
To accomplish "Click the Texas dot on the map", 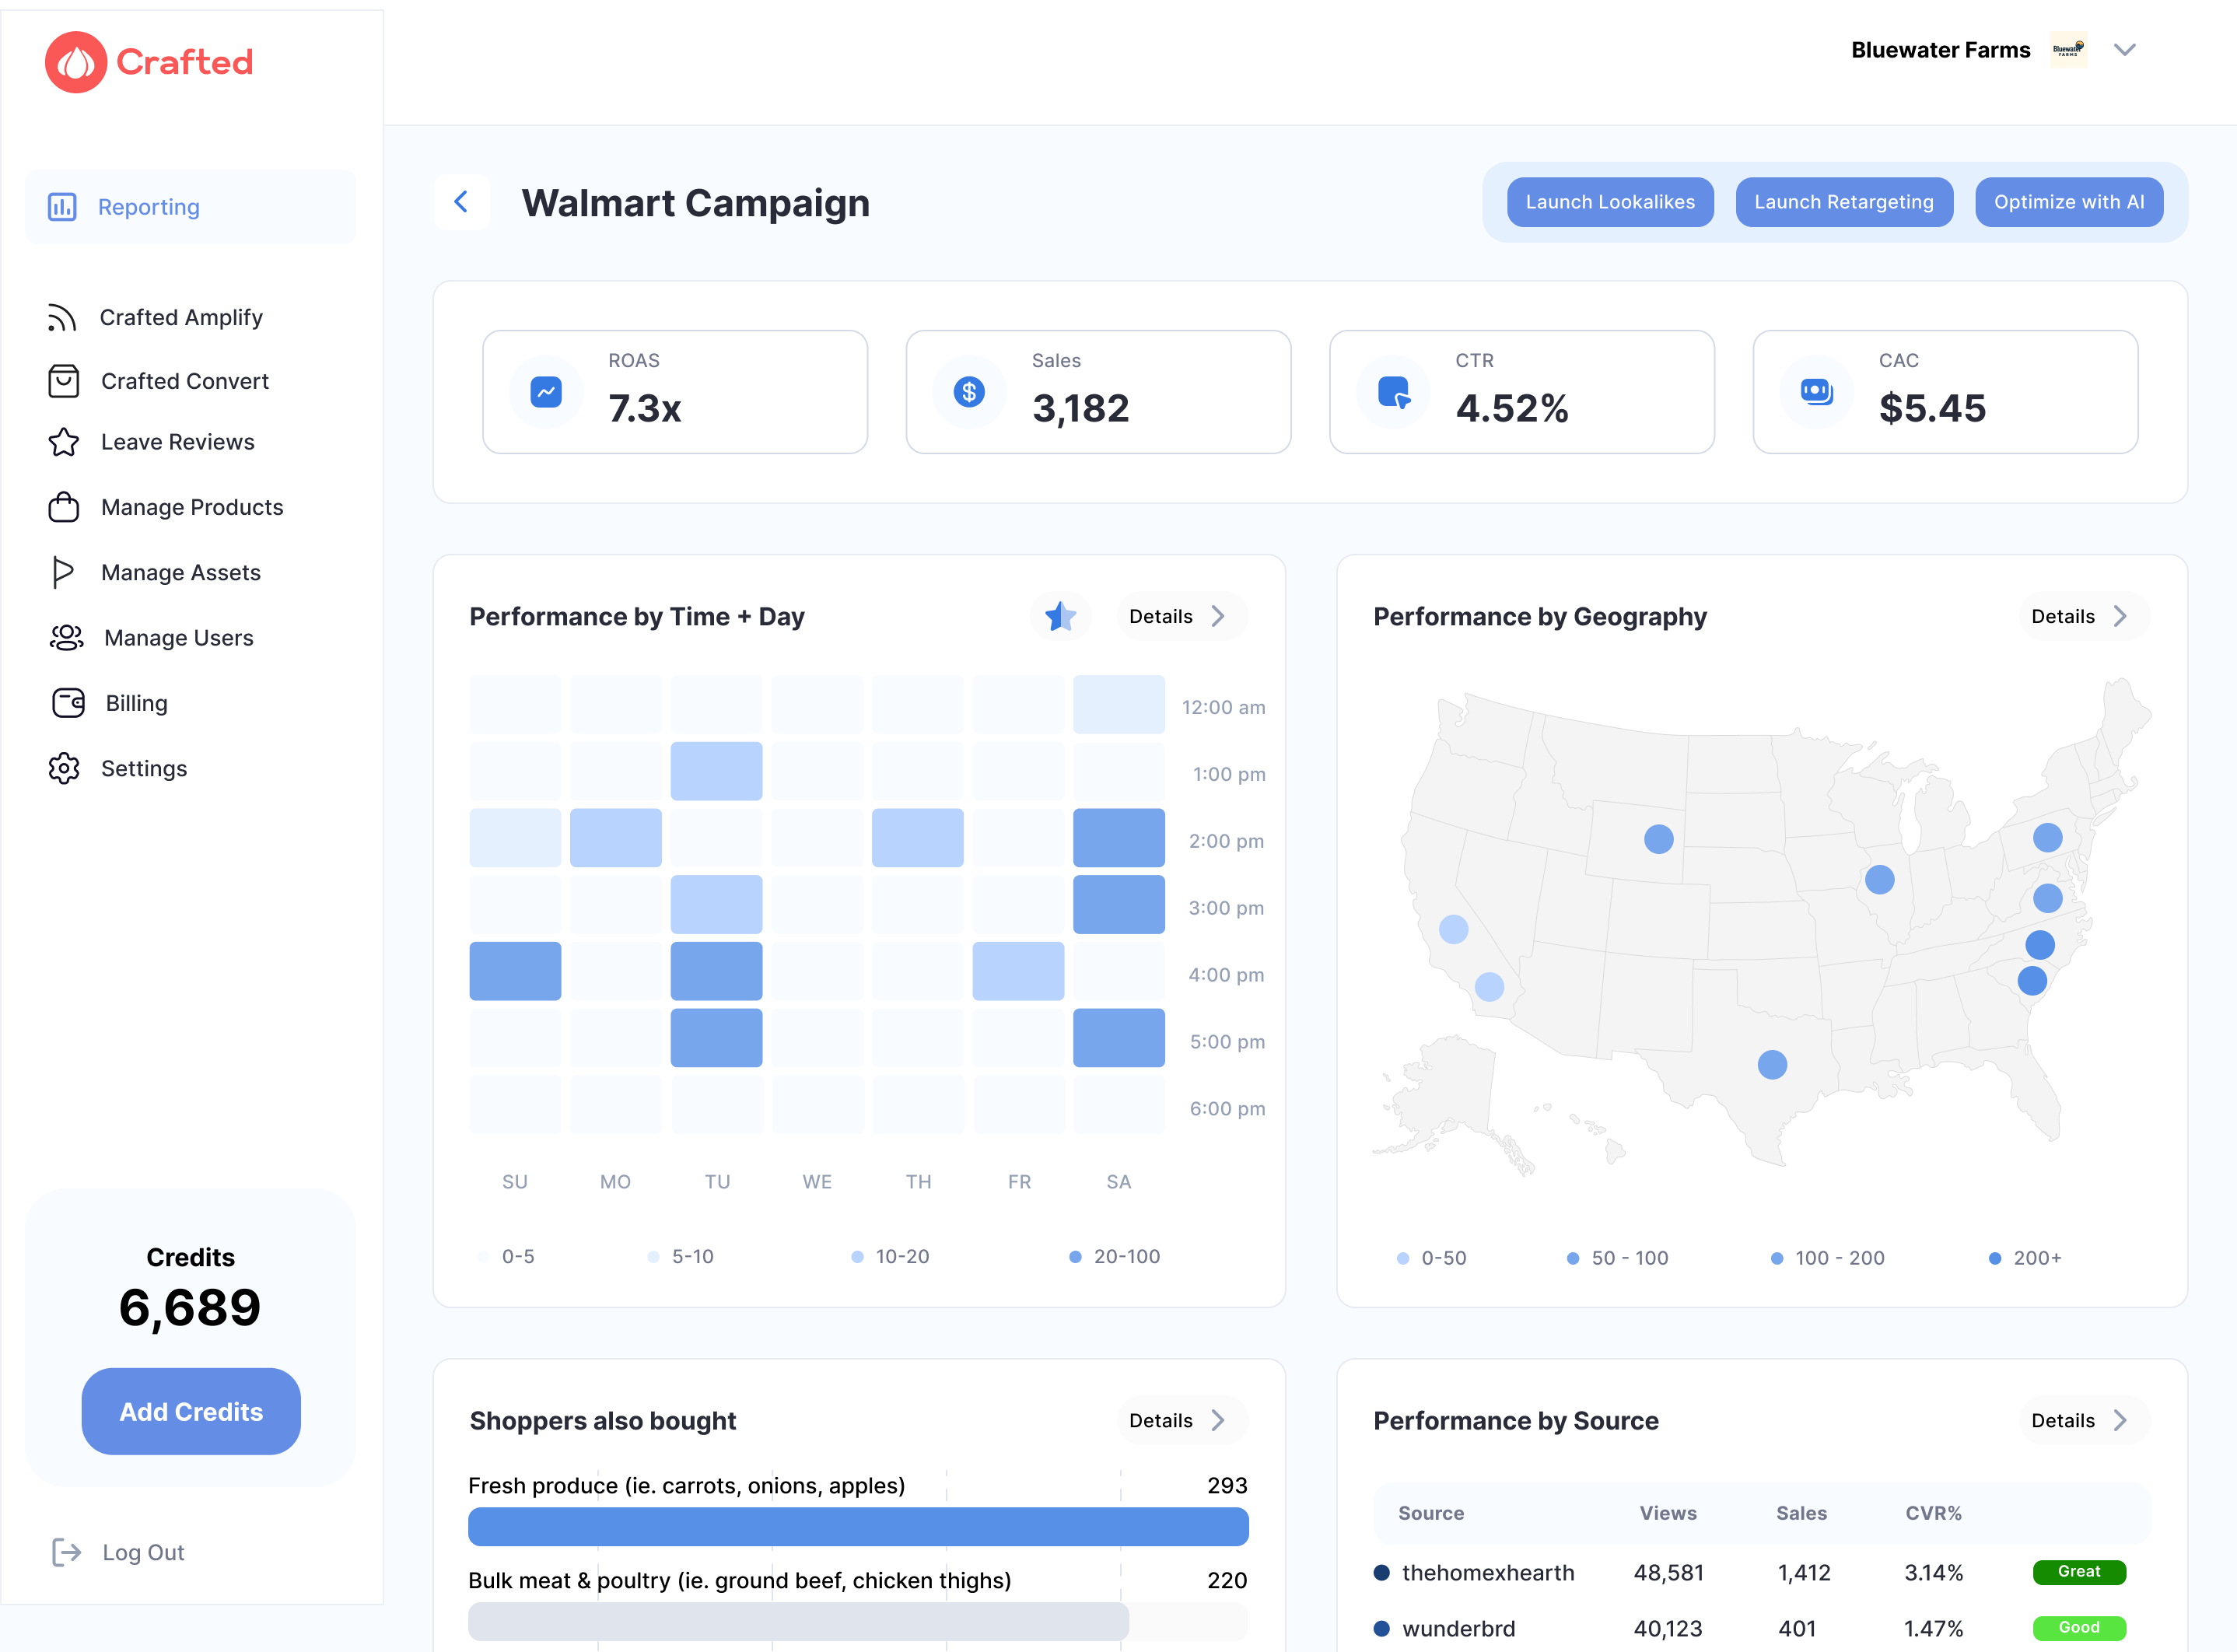I will coord(1772,1064).
